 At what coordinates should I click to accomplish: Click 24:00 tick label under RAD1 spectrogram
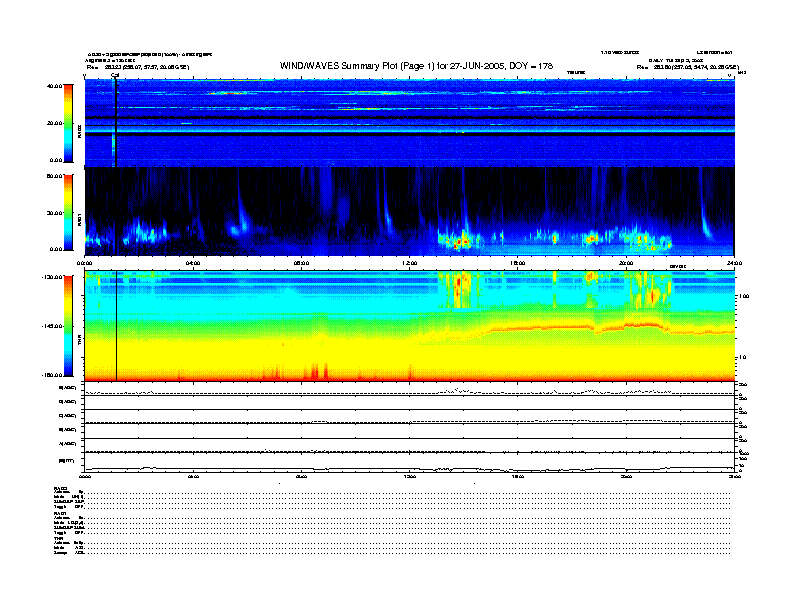(734, 263)
